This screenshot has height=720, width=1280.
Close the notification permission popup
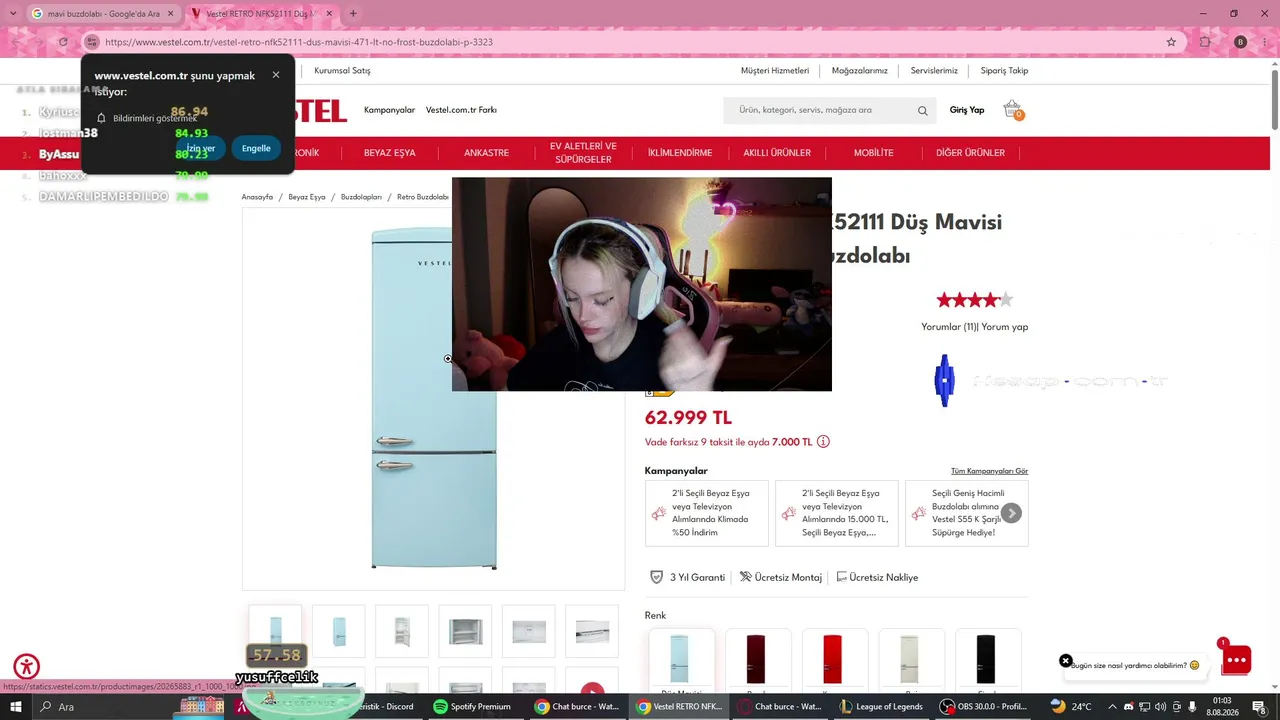tap(276, 75)
